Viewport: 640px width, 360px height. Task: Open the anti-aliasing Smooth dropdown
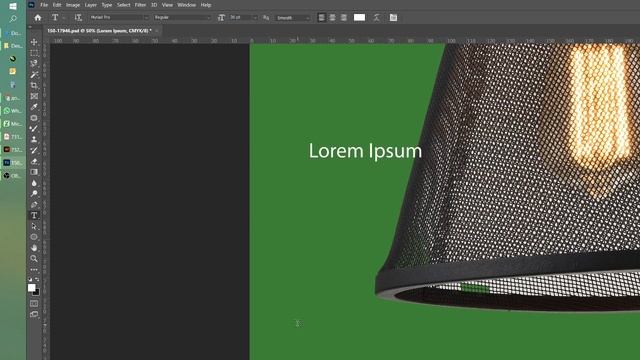tap(293, 18)
